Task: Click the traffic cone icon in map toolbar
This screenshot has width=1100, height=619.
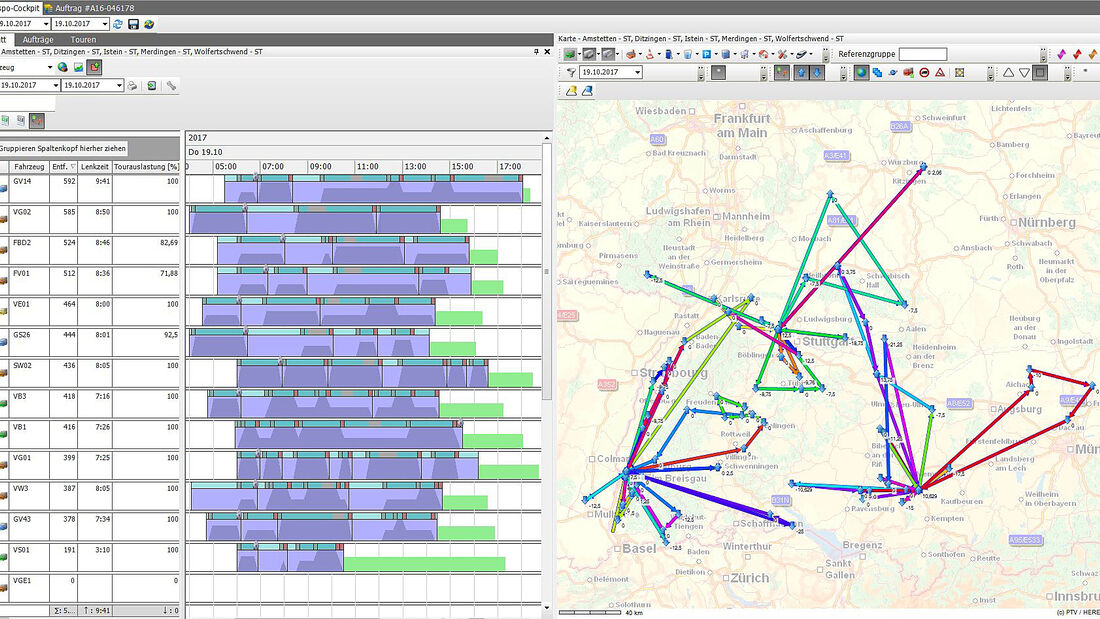Action: click(650, 54)
